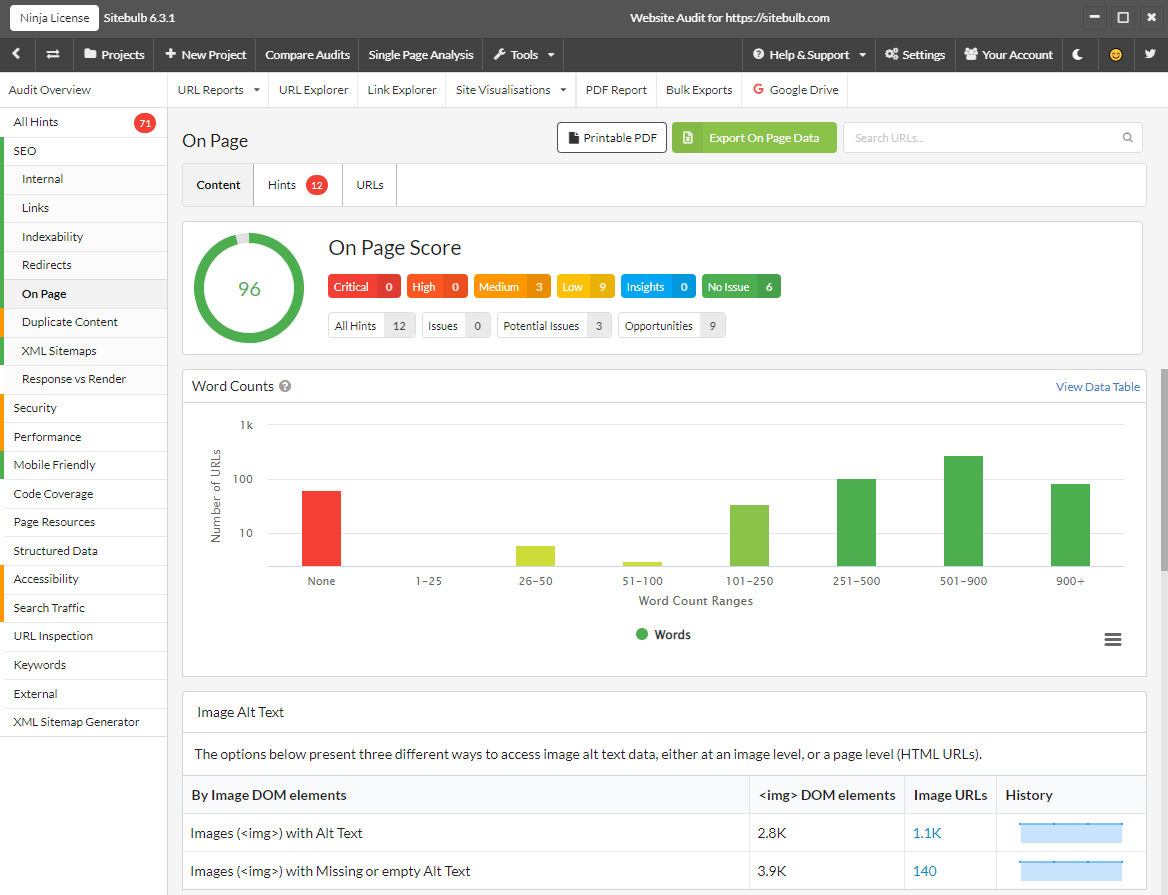The width and height of the screenshot is (1168, 895).
Task: Open the Site Visualisations dropdown
Action: tap(510, 89)
